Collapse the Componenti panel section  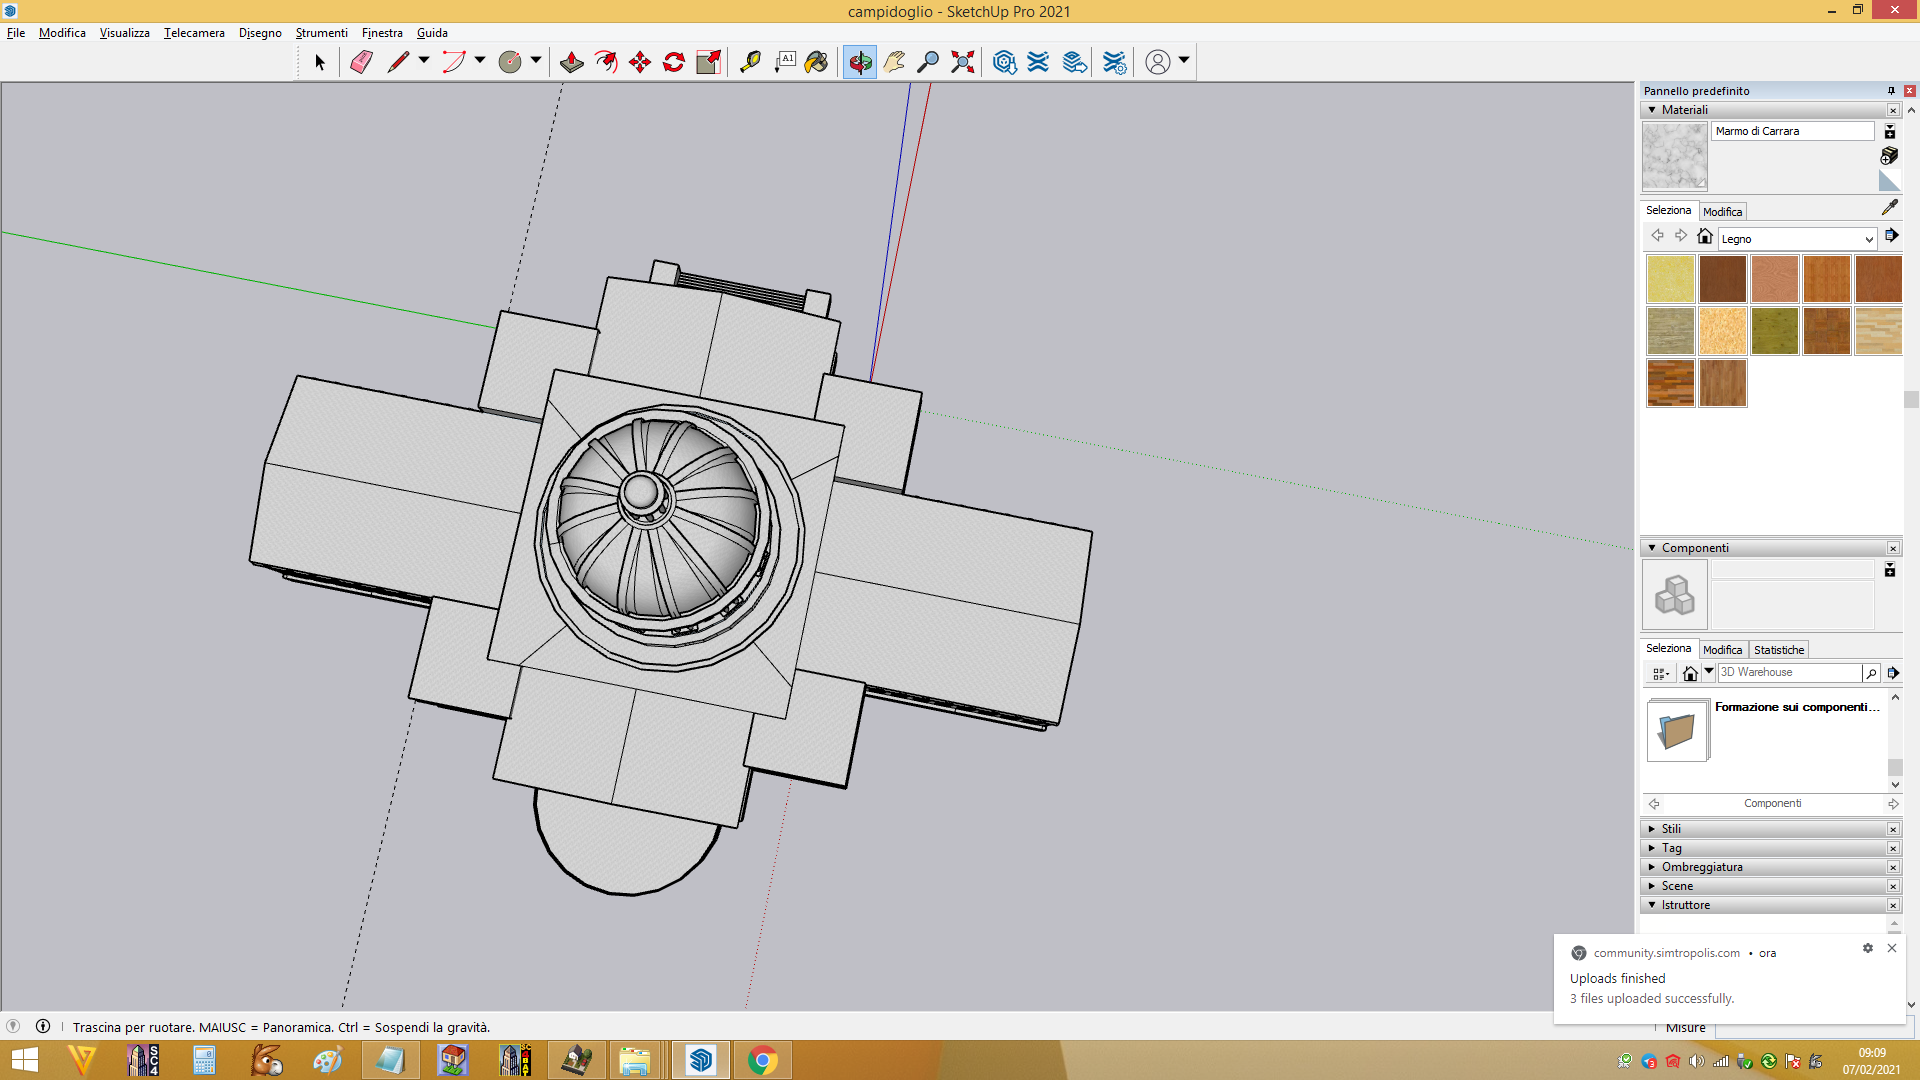1652,548
